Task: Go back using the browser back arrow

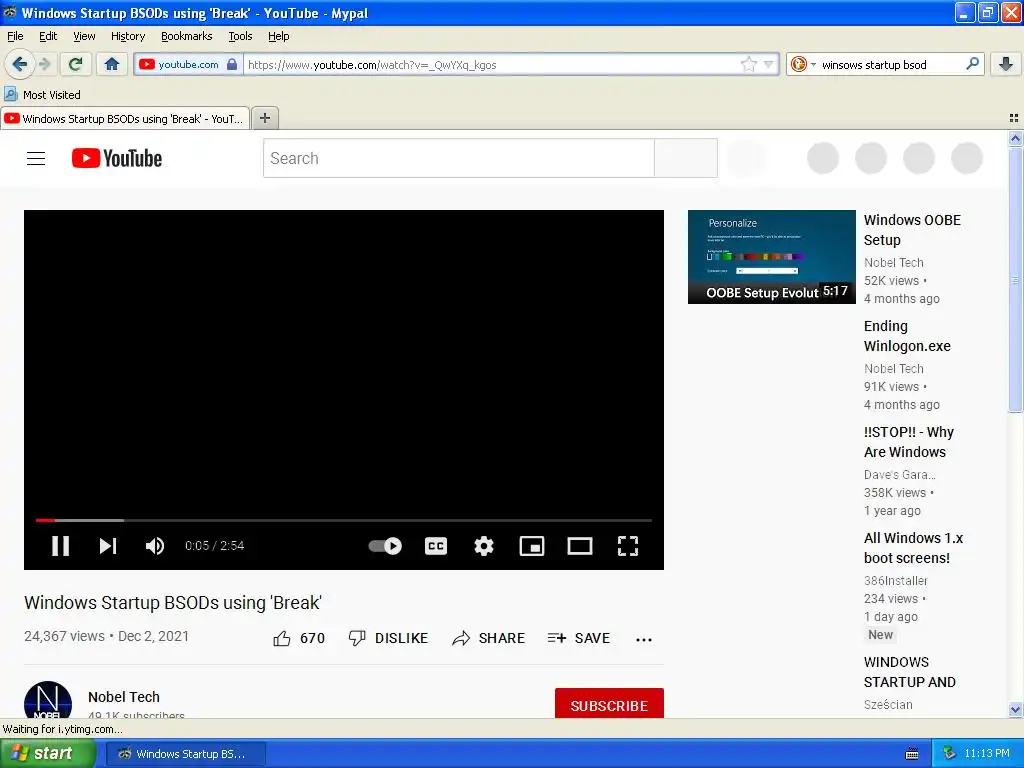Action: 19,64
